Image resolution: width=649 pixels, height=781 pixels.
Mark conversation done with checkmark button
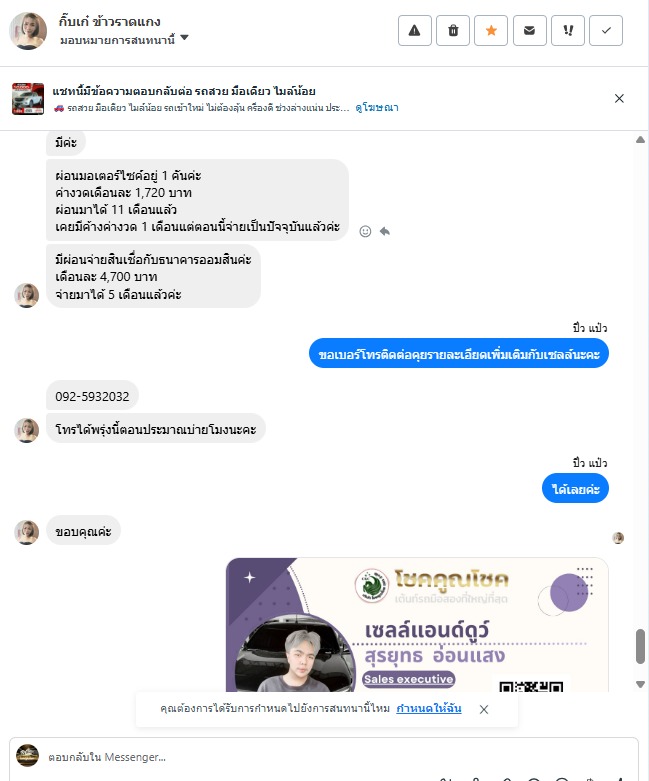(606, 31)
